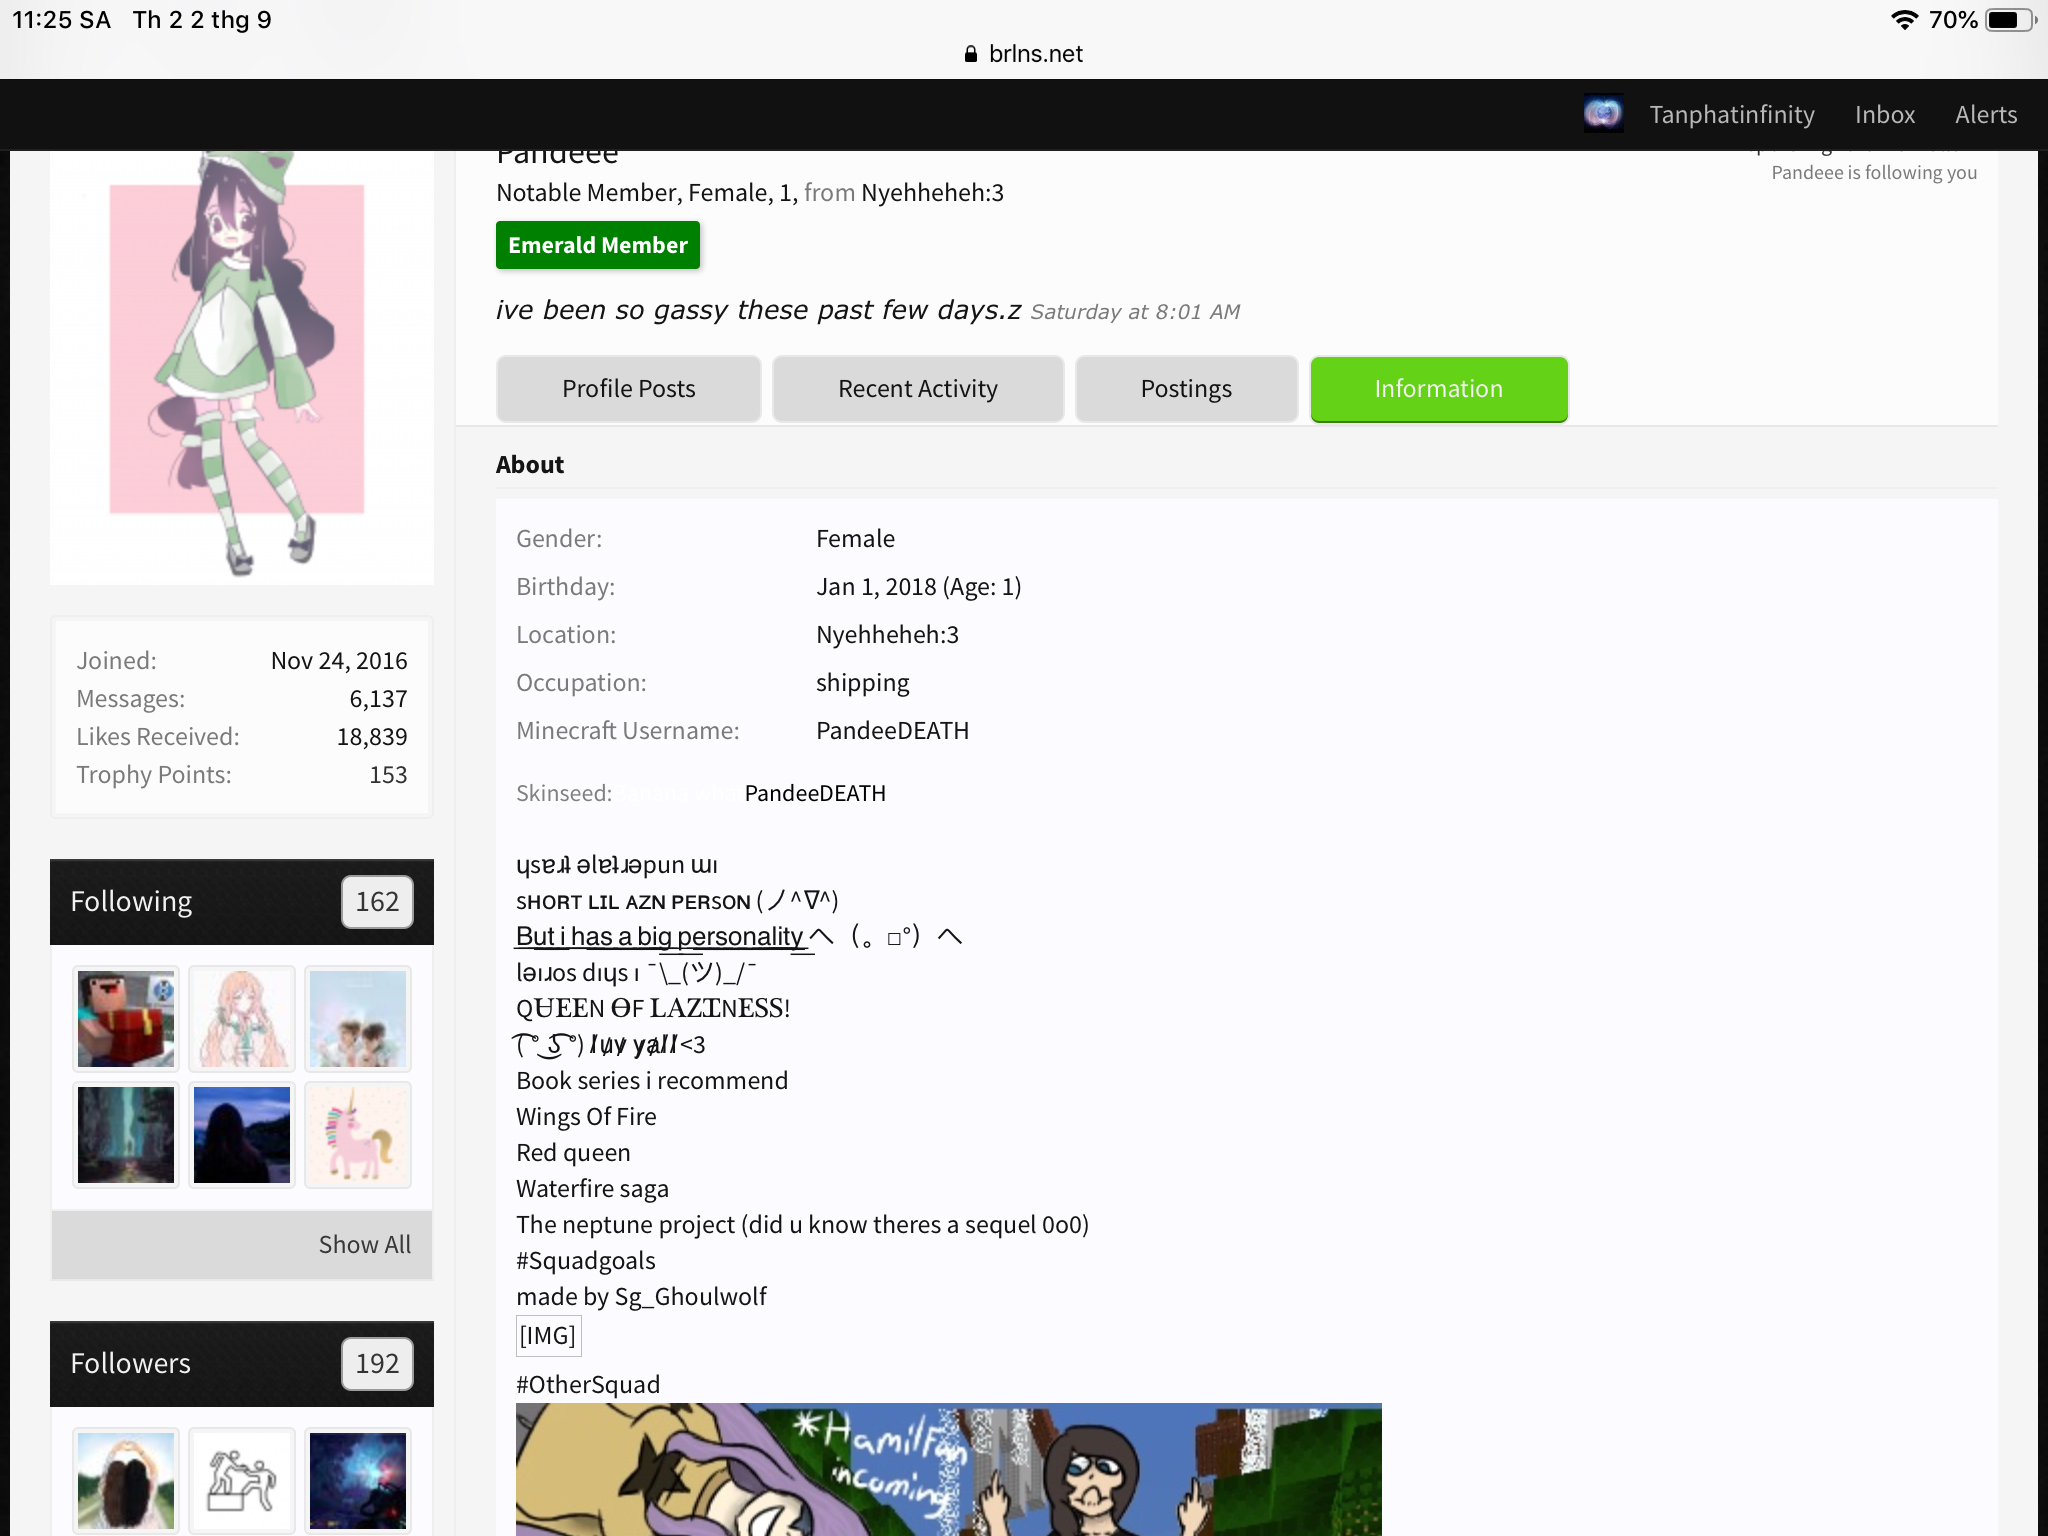Open the galaxy avatar in Followers
The height and width of the screenshot is (1536, 2048).
(358, 1481)
